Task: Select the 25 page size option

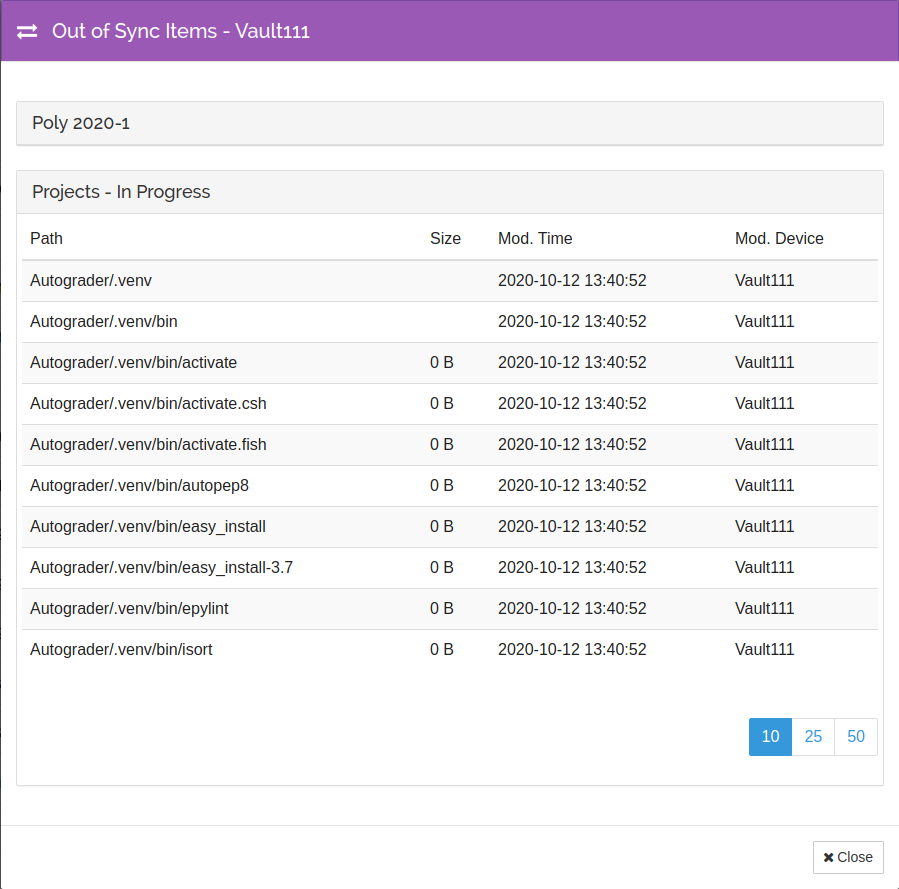Action: [x=812, y=736]
